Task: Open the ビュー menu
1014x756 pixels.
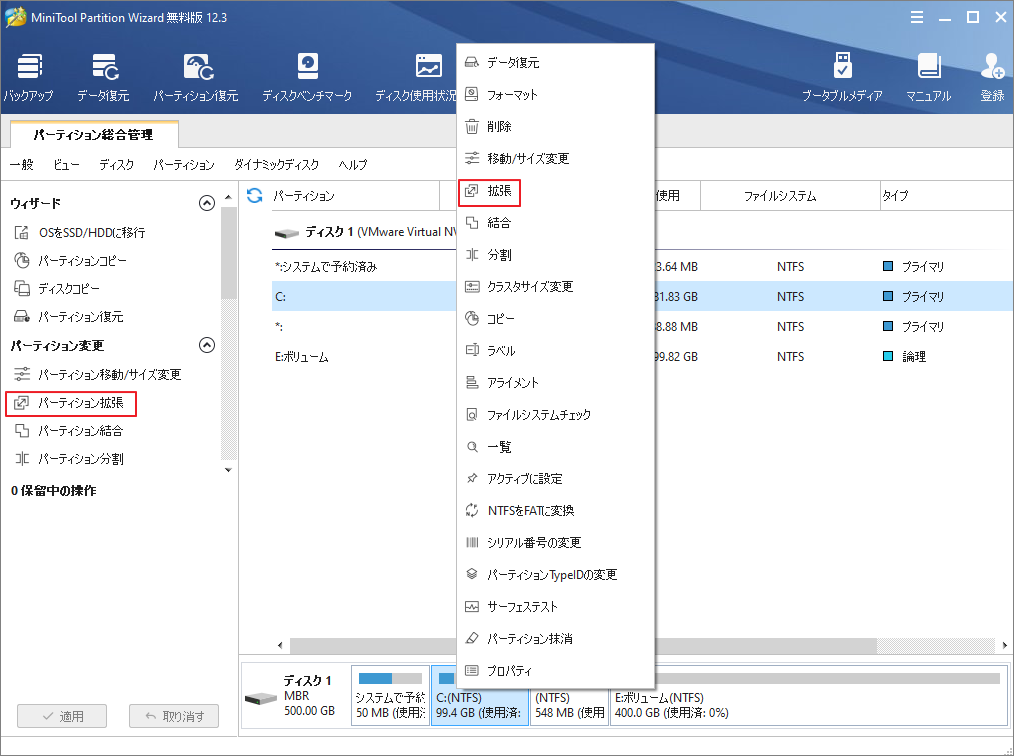Action: [66, 164]
